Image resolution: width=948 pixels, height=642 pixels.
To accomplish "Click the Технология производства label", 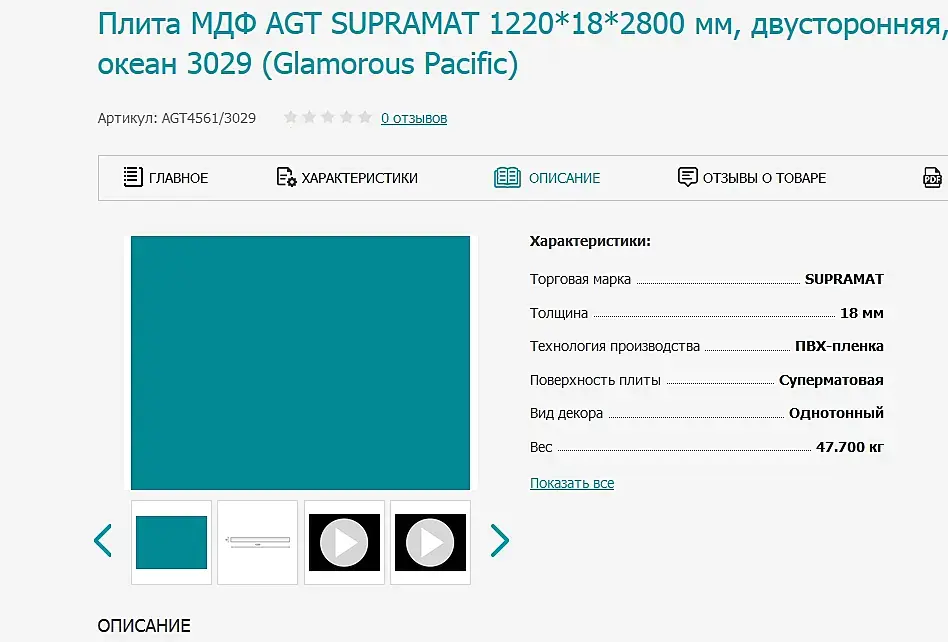I will point(615,346).
